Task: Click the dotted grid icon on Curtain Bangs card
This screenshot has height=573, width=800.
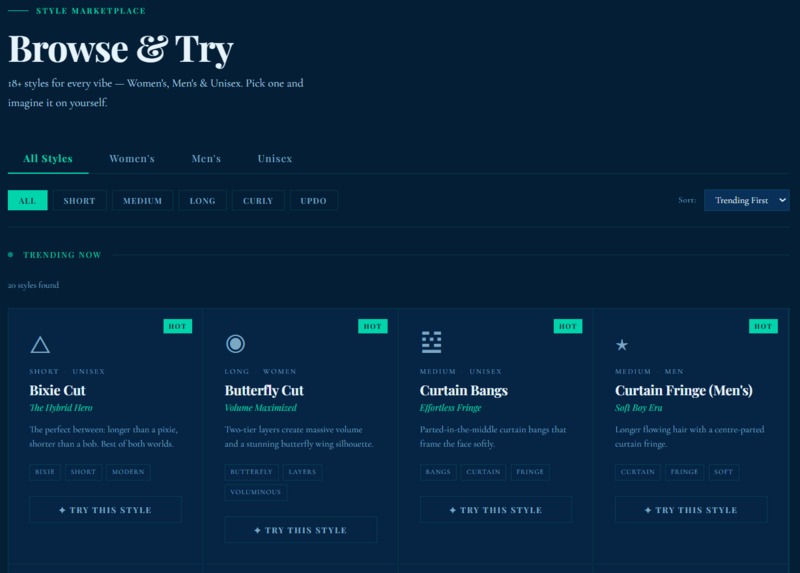Action: click(431, 342)
